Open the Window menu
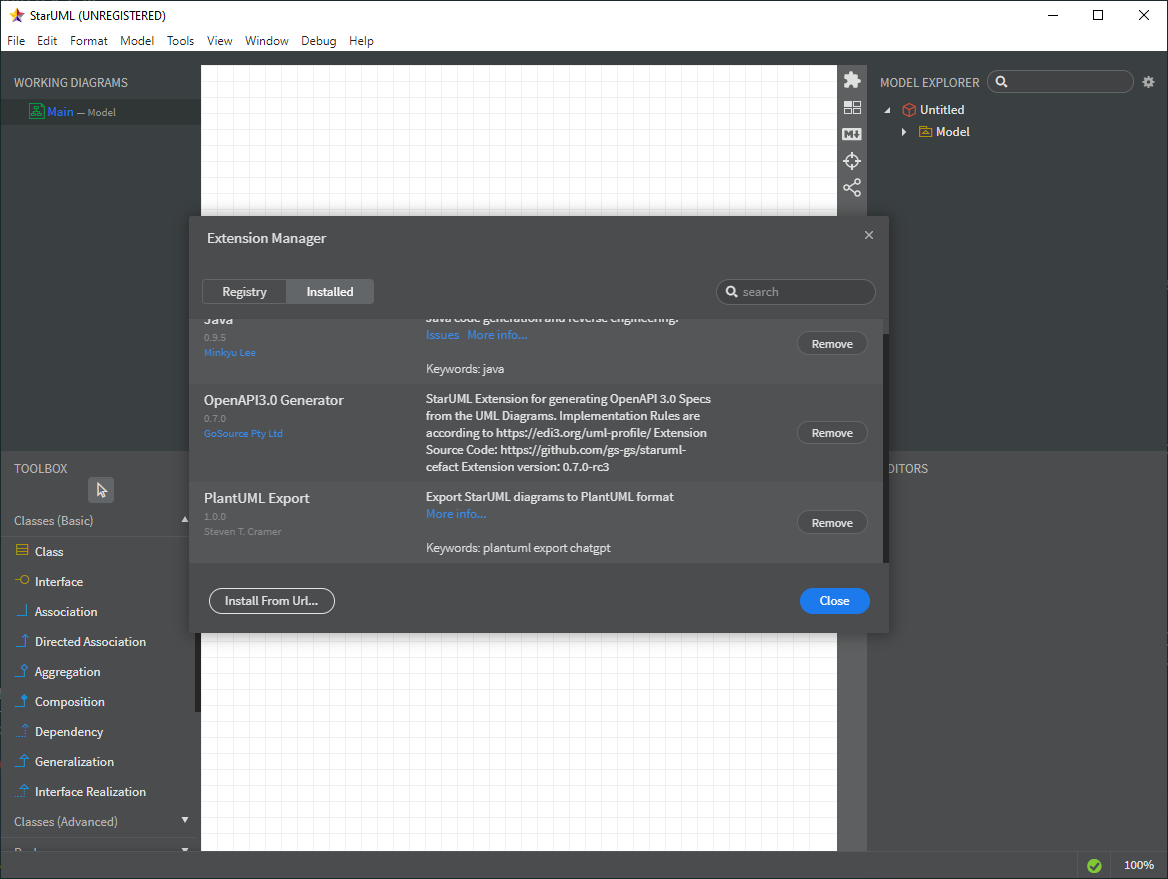1168x879 pixels. (267, 41)
